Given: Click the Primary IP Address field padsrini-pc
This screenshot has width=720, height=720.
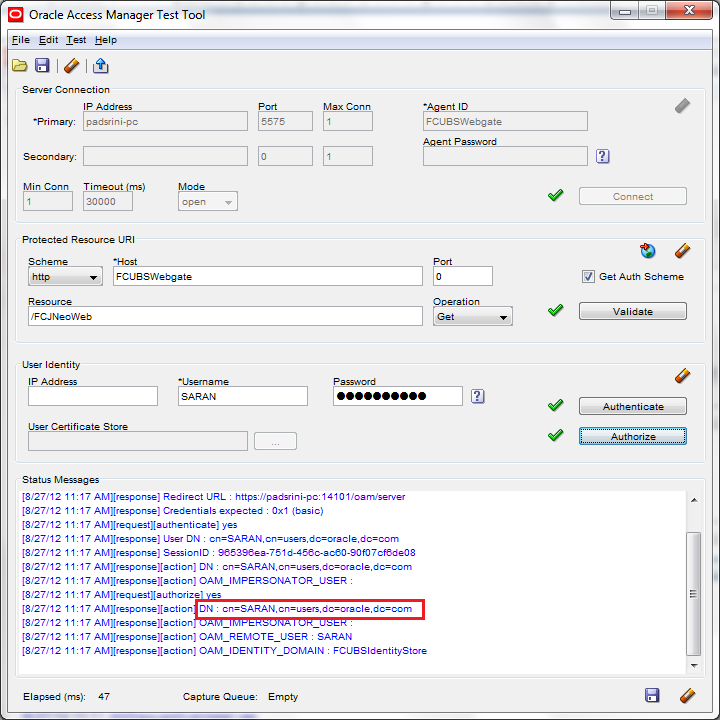Looking at the screenshot, I should click(165, 121).
